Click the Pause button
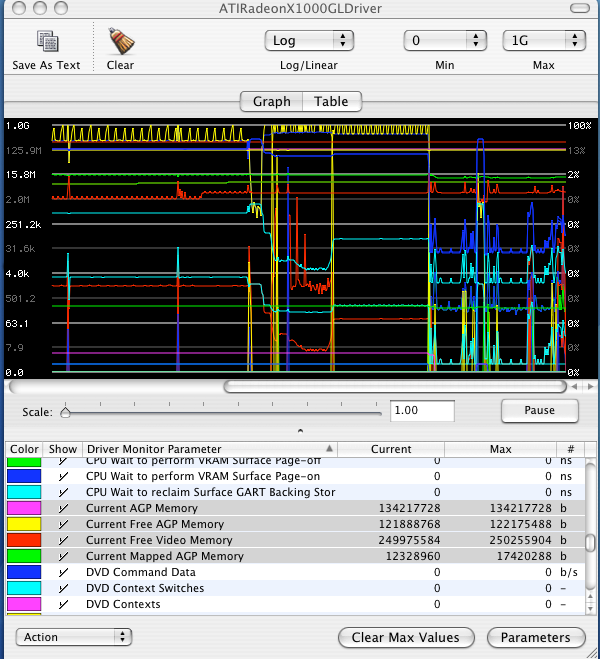This screenshot has height=659, width=600. [x=539, y=411]
